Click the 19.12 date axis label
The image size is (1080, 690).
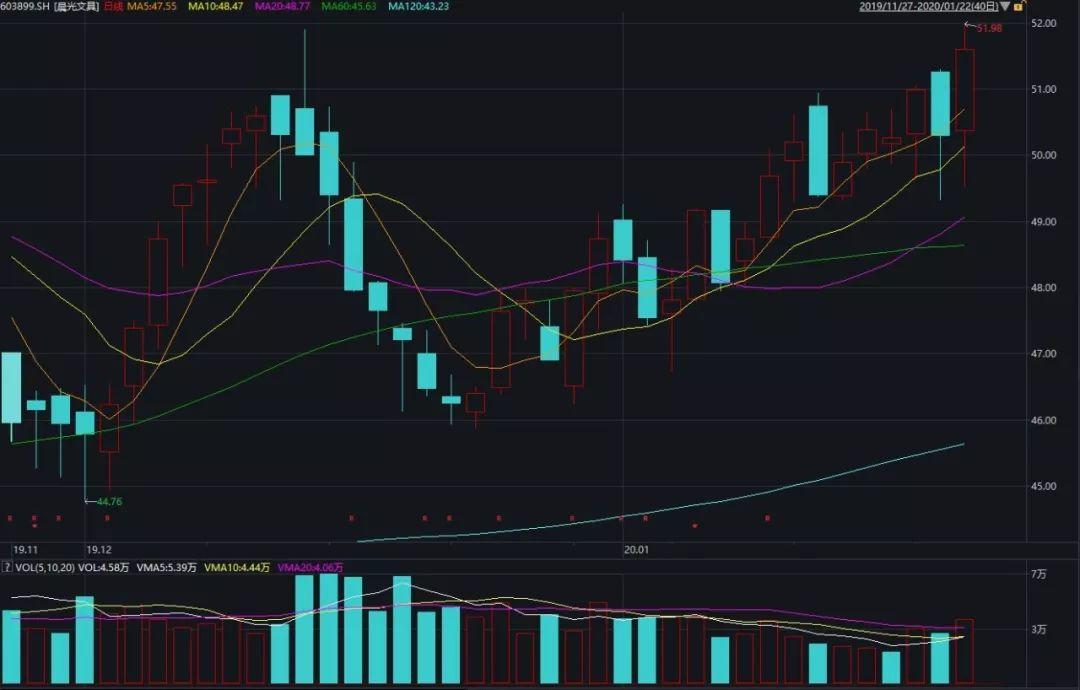[x=99, y=549]
